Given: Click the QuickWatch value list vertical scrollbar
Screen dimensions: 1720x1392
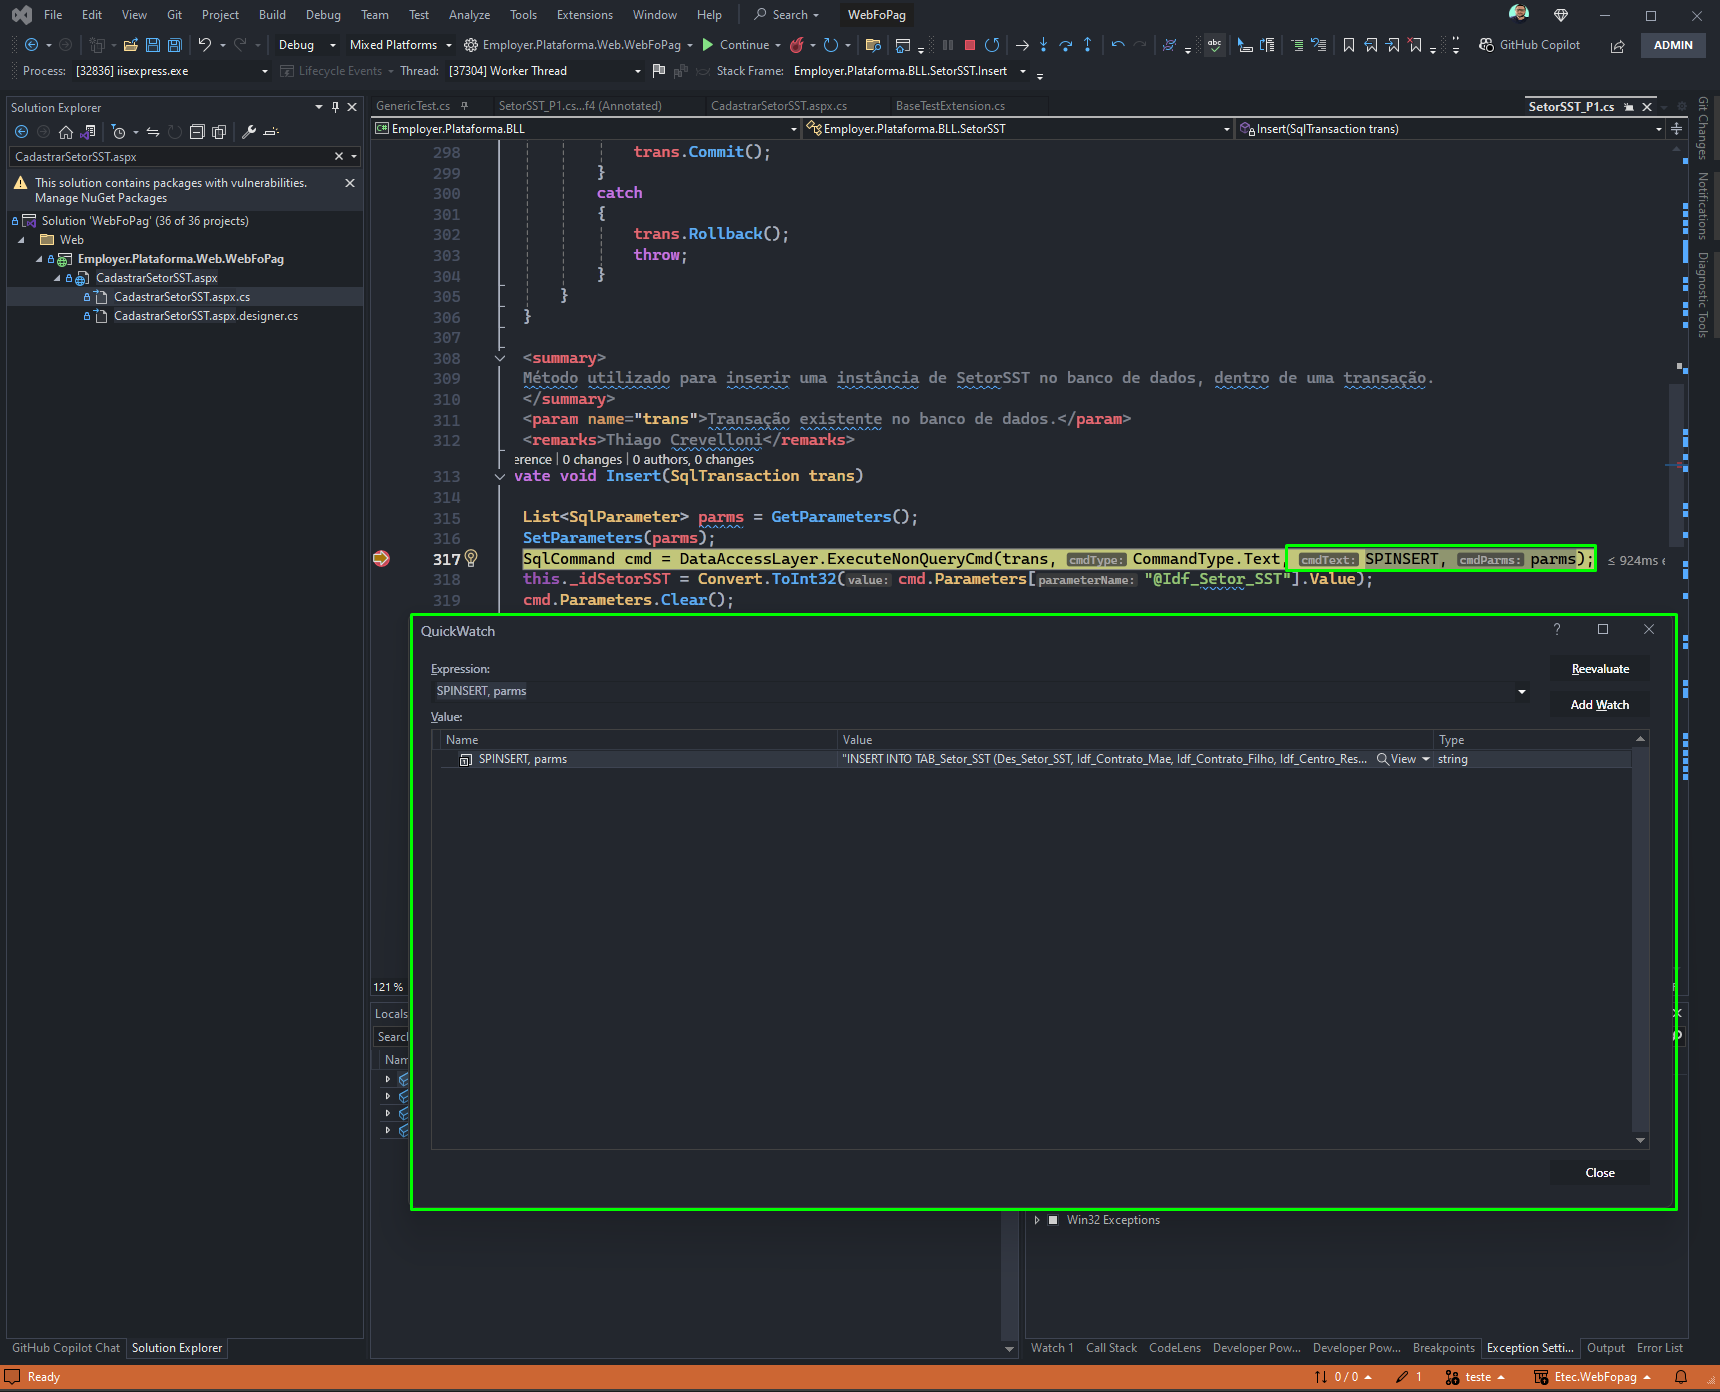Looking at the screenshot, I should click(x=1640, y=940).
